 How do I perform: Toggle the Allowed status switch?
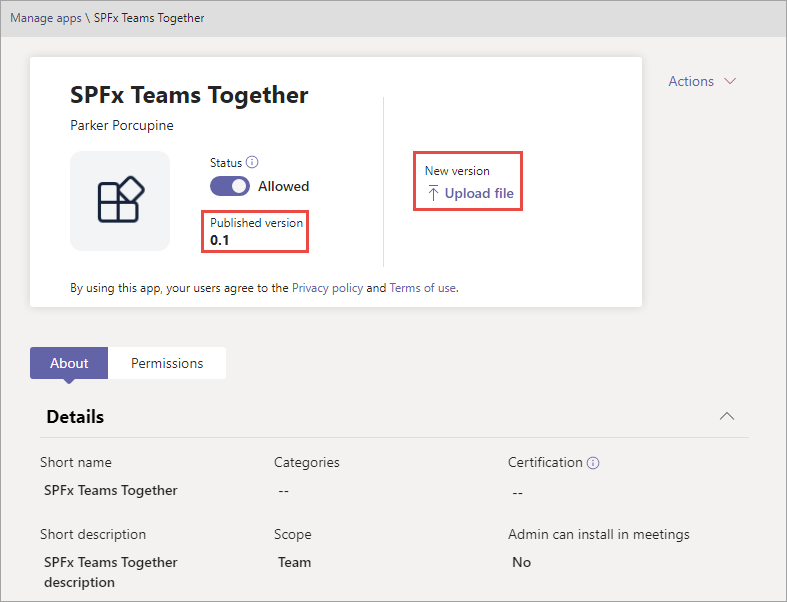pos(230,186)
